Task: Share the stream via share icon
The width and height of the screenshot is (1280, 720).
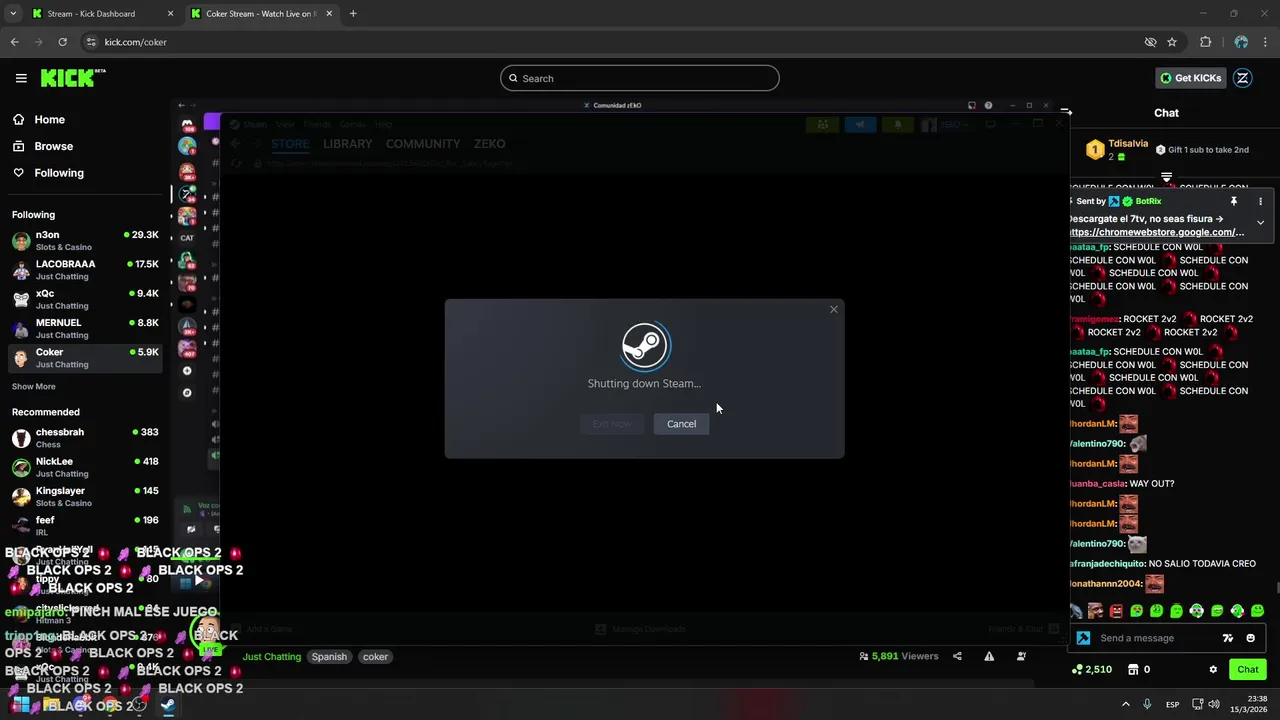Action: point(957,656)
